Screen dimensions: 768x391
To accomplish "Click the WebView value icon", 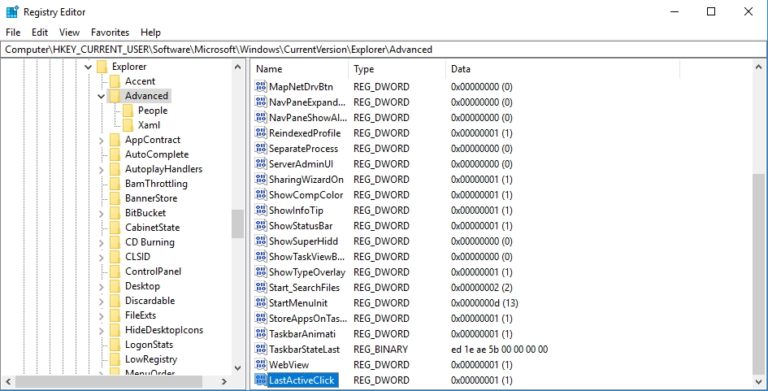I will click(x=261, y=365).
